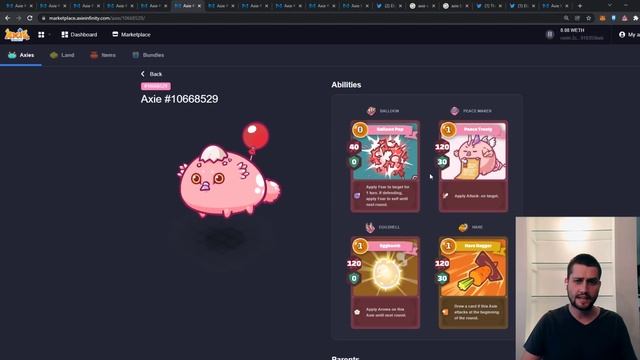640x360 pixels.
Task: Select the Hare Dagger ability card
Action: click(x=473, y=282)
